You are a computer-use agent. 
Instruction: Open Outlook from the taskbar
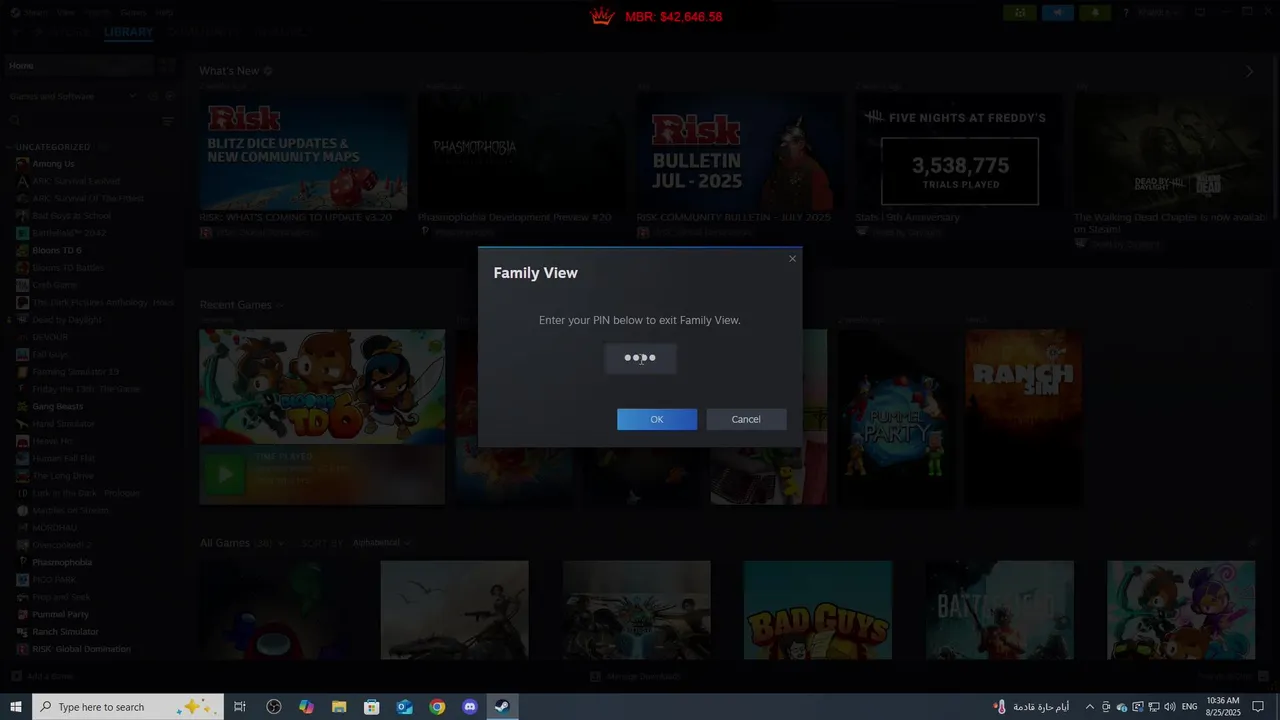click(x=404, y=707)
